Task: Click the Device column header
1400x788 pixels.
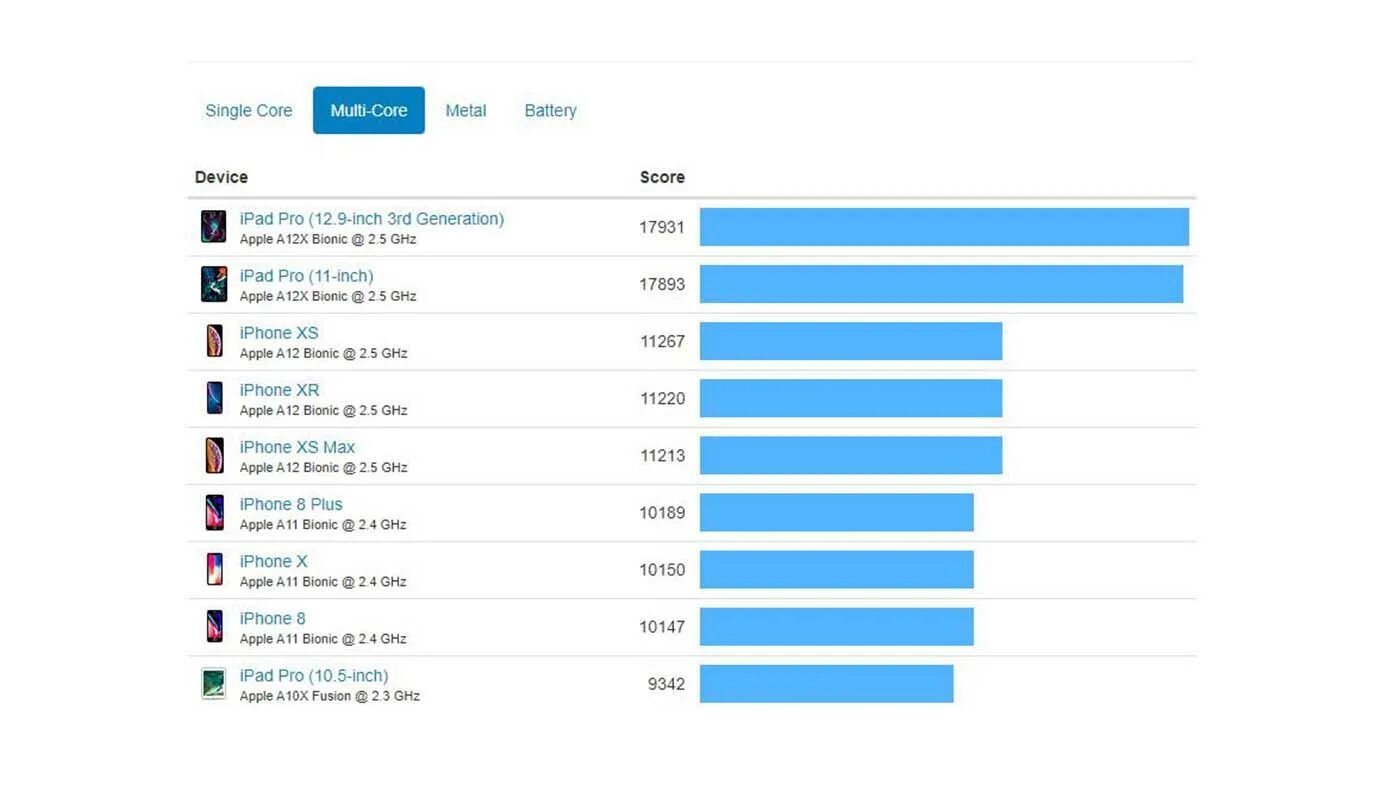Action: [221, 177]
